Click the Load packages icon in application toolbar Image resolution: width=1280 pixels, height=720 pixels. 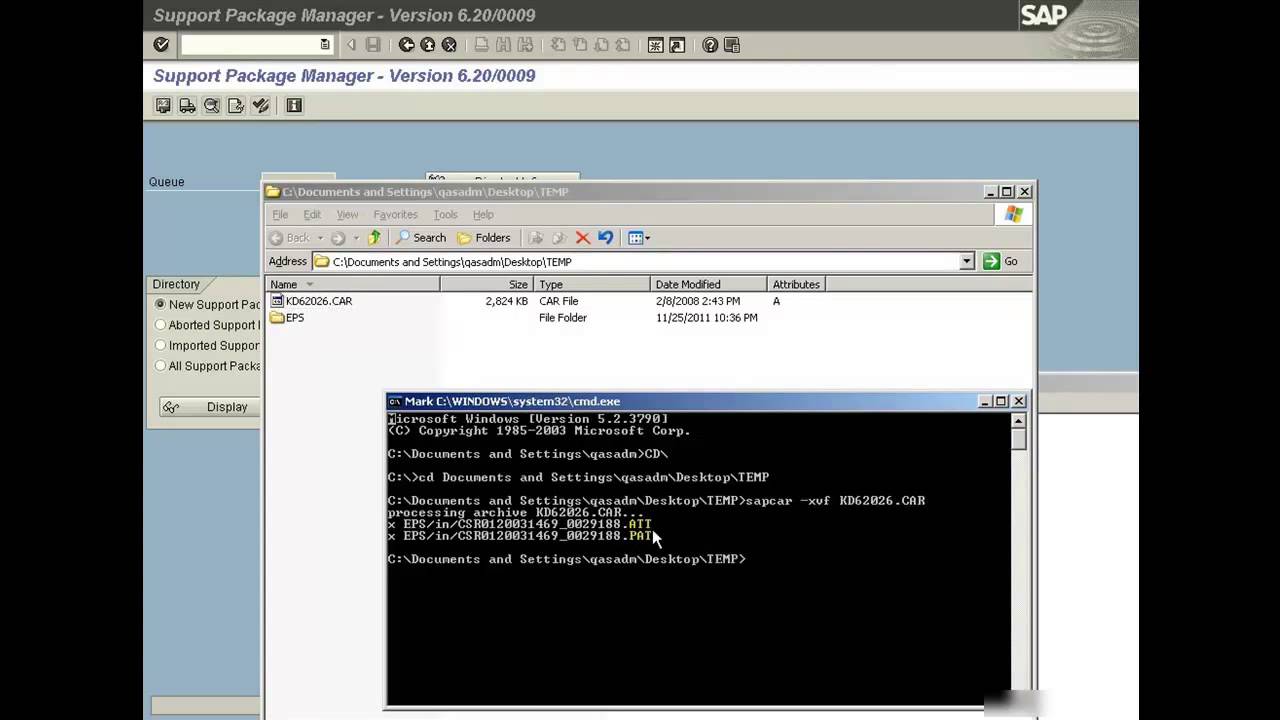pos(163,105)
